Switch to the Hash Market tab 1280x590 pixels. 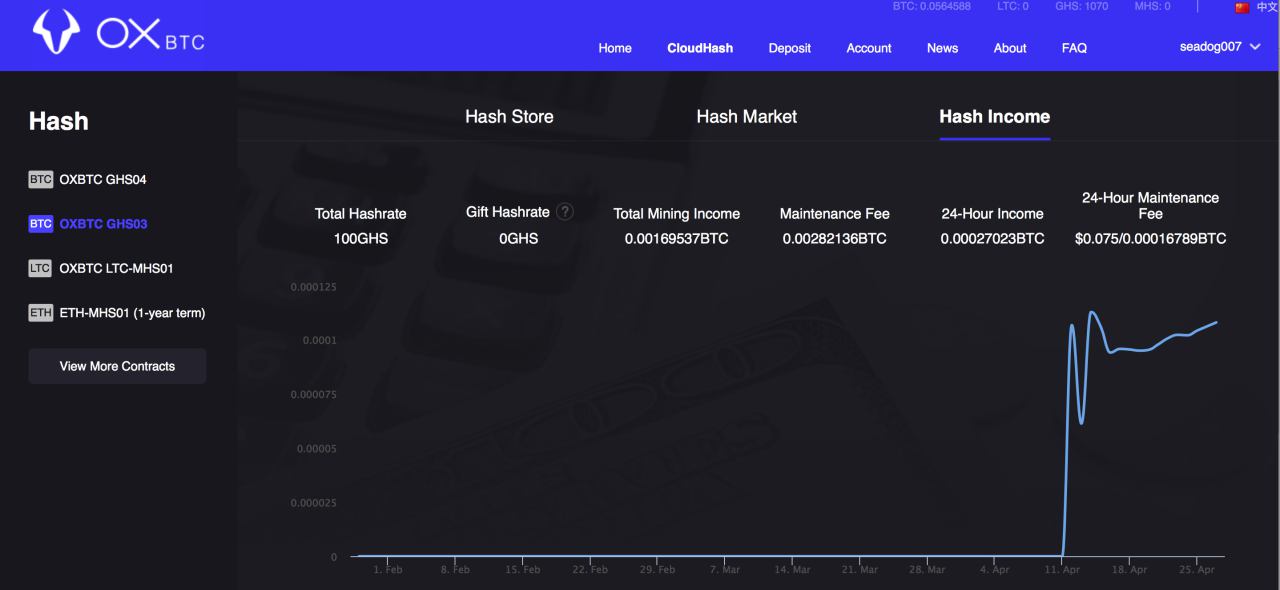tap(747, 117)
